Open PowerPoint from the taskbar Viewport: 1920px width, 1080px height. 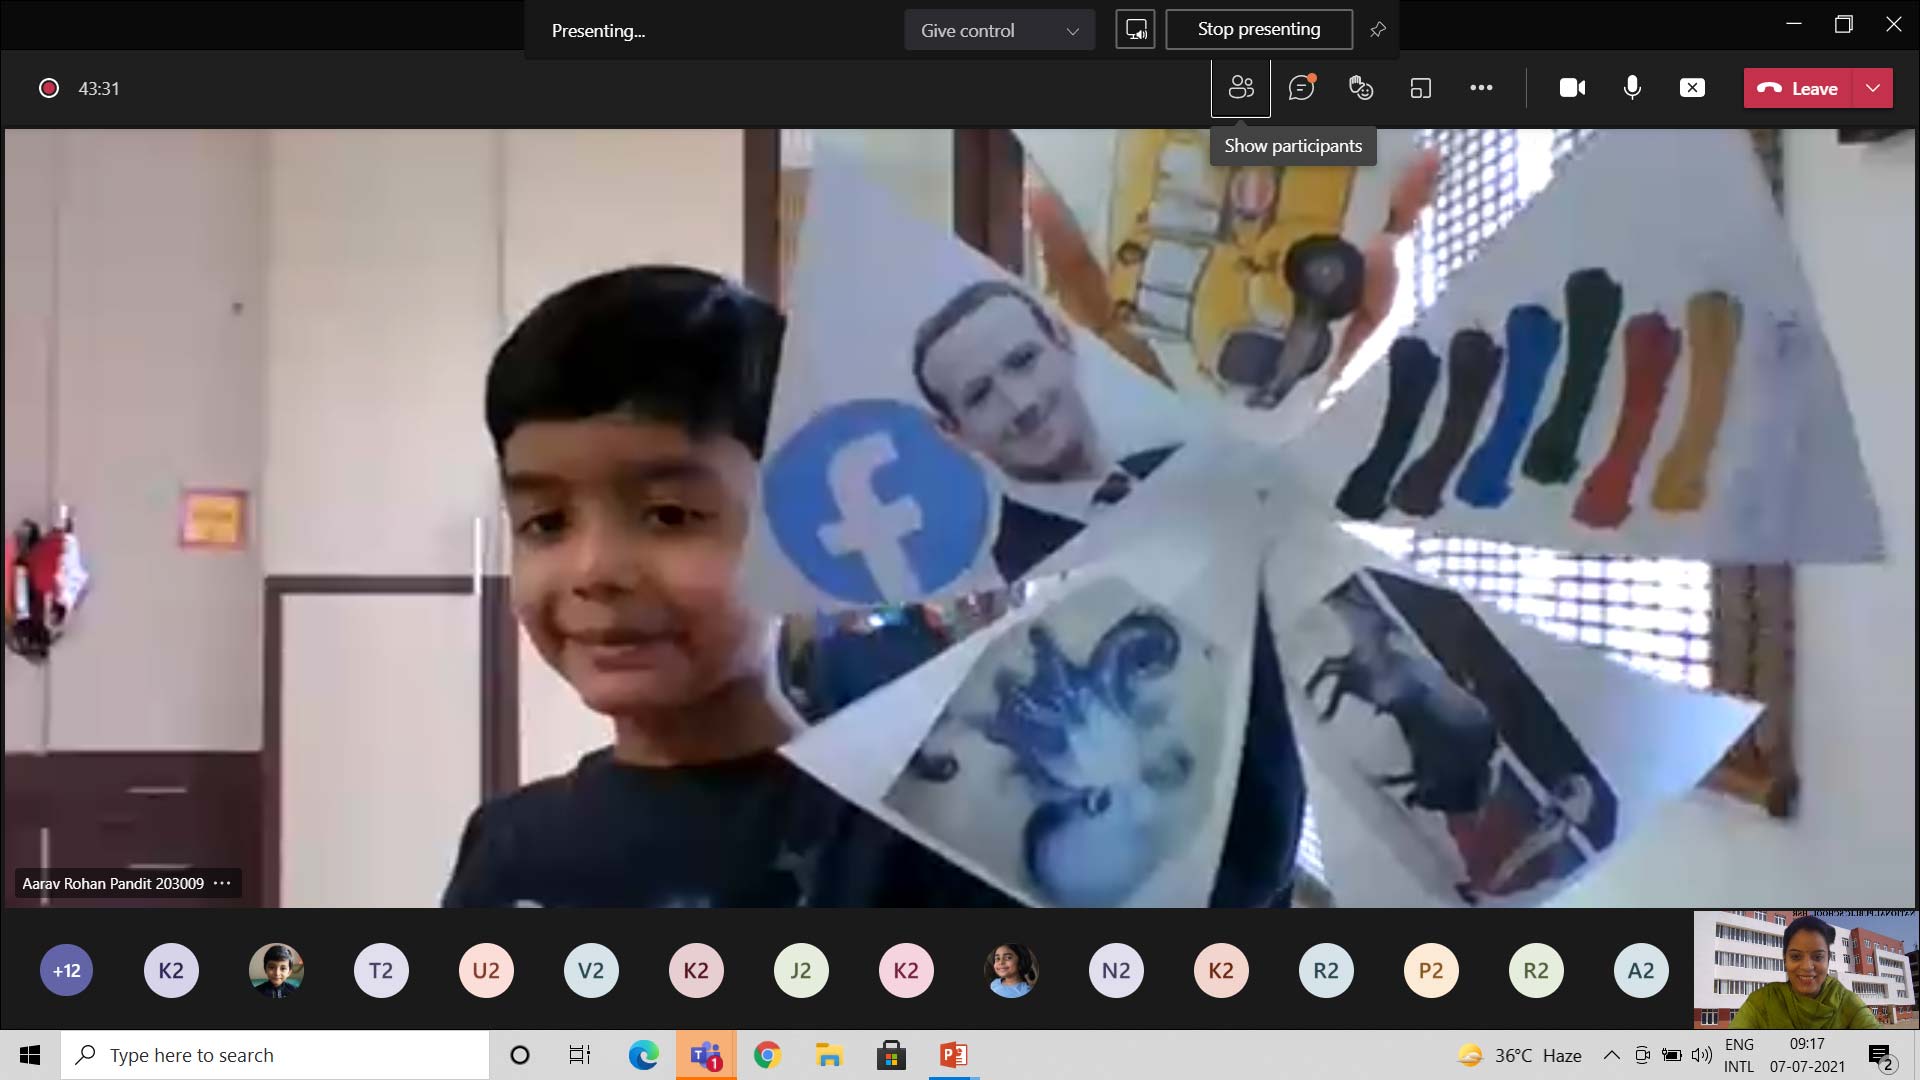(953, 1055)
